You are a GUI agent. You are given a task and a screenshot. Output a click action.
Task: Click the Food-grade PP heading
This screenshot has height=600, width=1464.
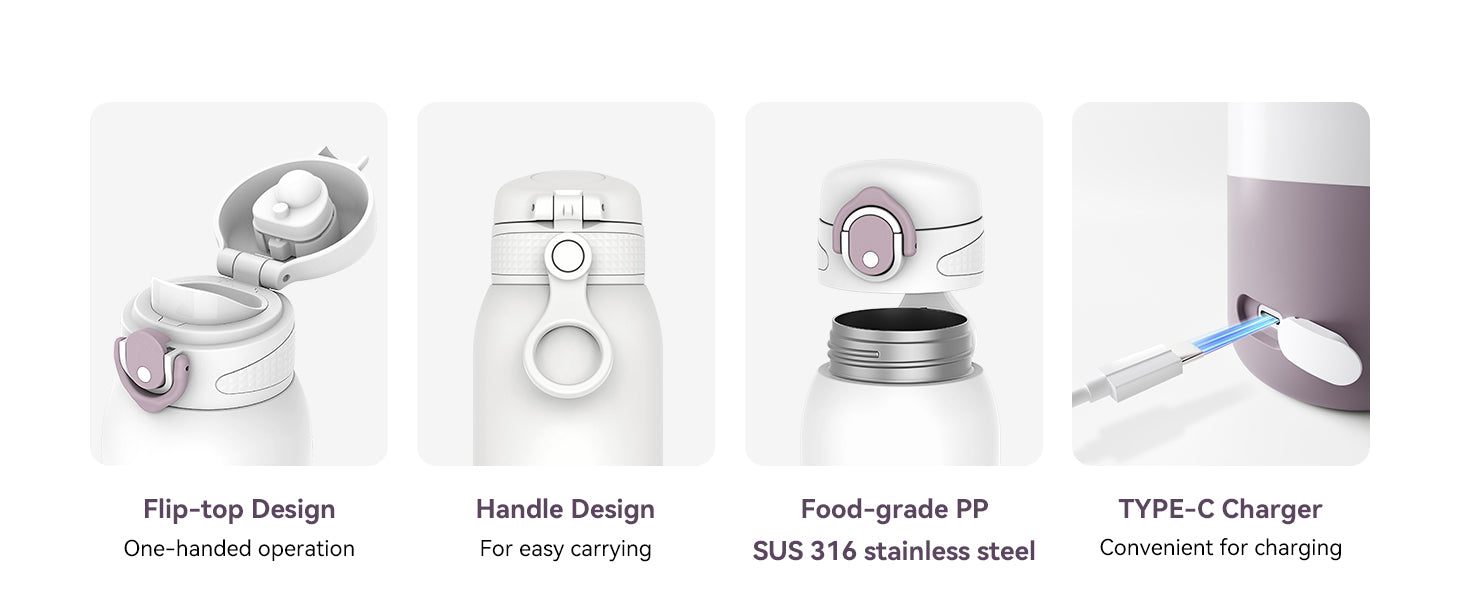pyautogui.click(x=894, y=509)
